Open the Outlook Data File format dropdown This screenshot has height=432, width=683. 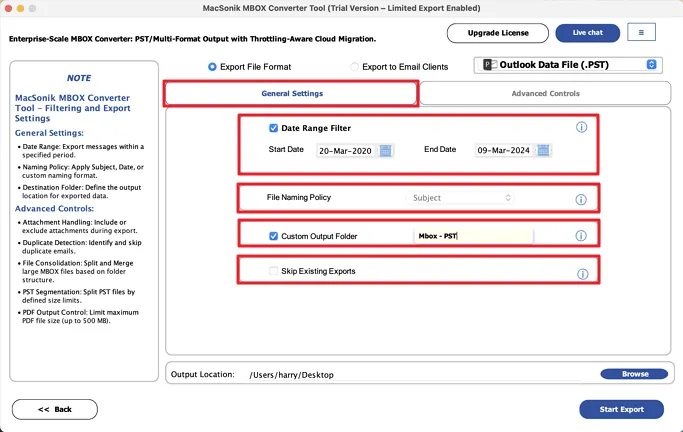click(568, 65)
